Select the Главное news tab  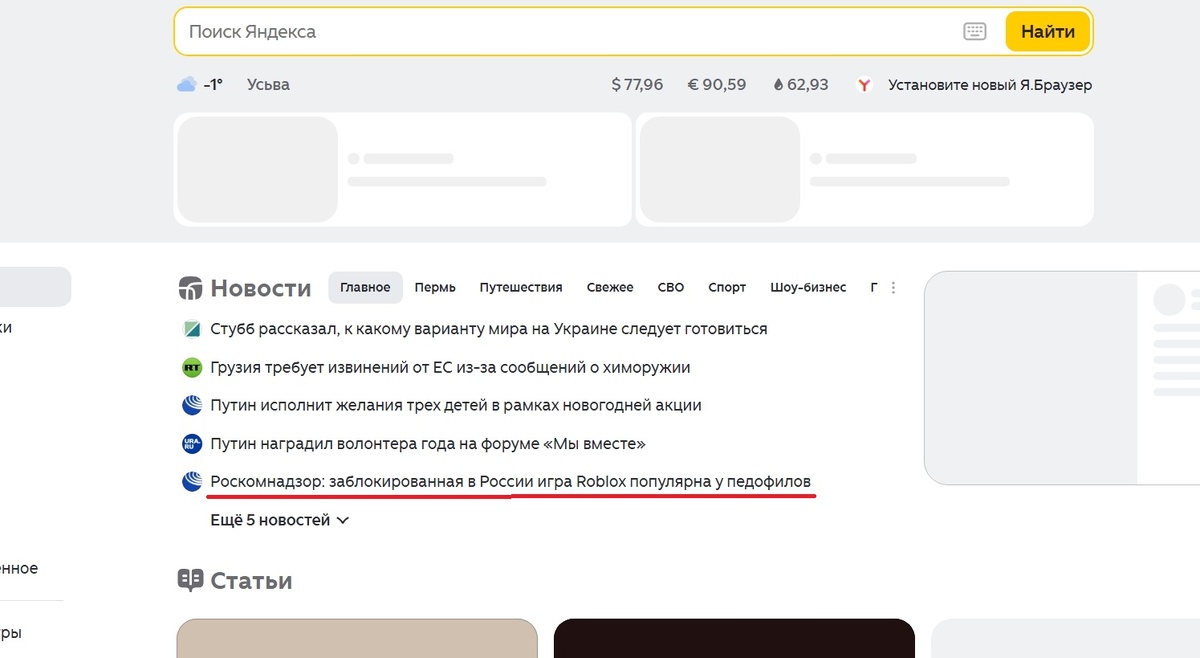coord(365,287)
